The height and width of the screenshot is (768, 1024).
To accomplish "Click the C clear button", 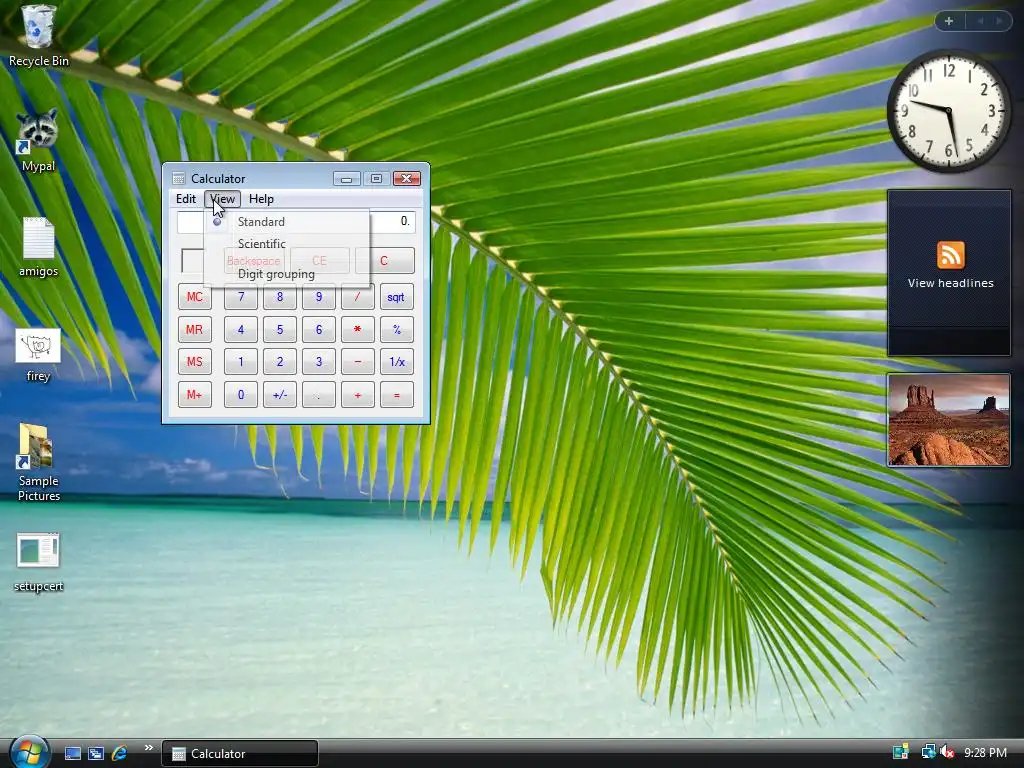I will [384, 261].
